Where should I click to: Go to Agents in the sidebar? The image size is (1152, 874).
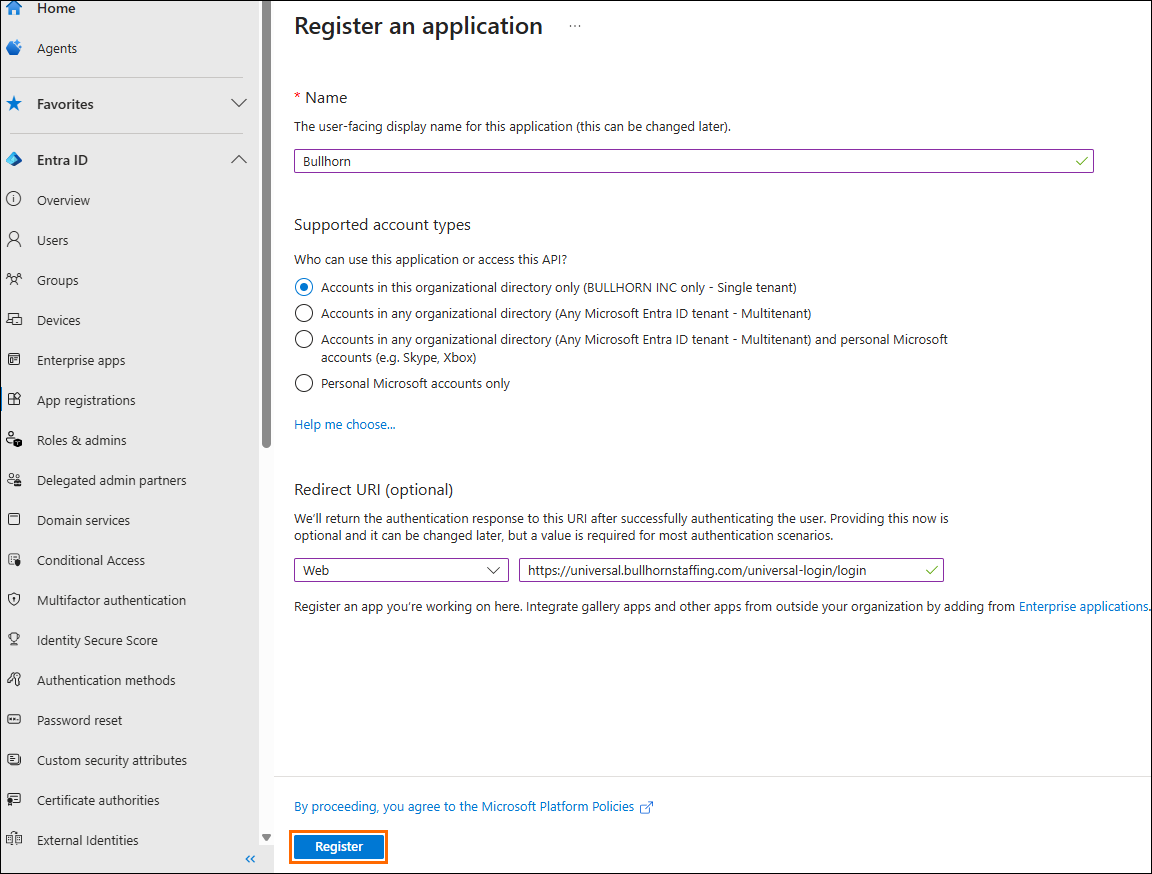tap(57, 48)
